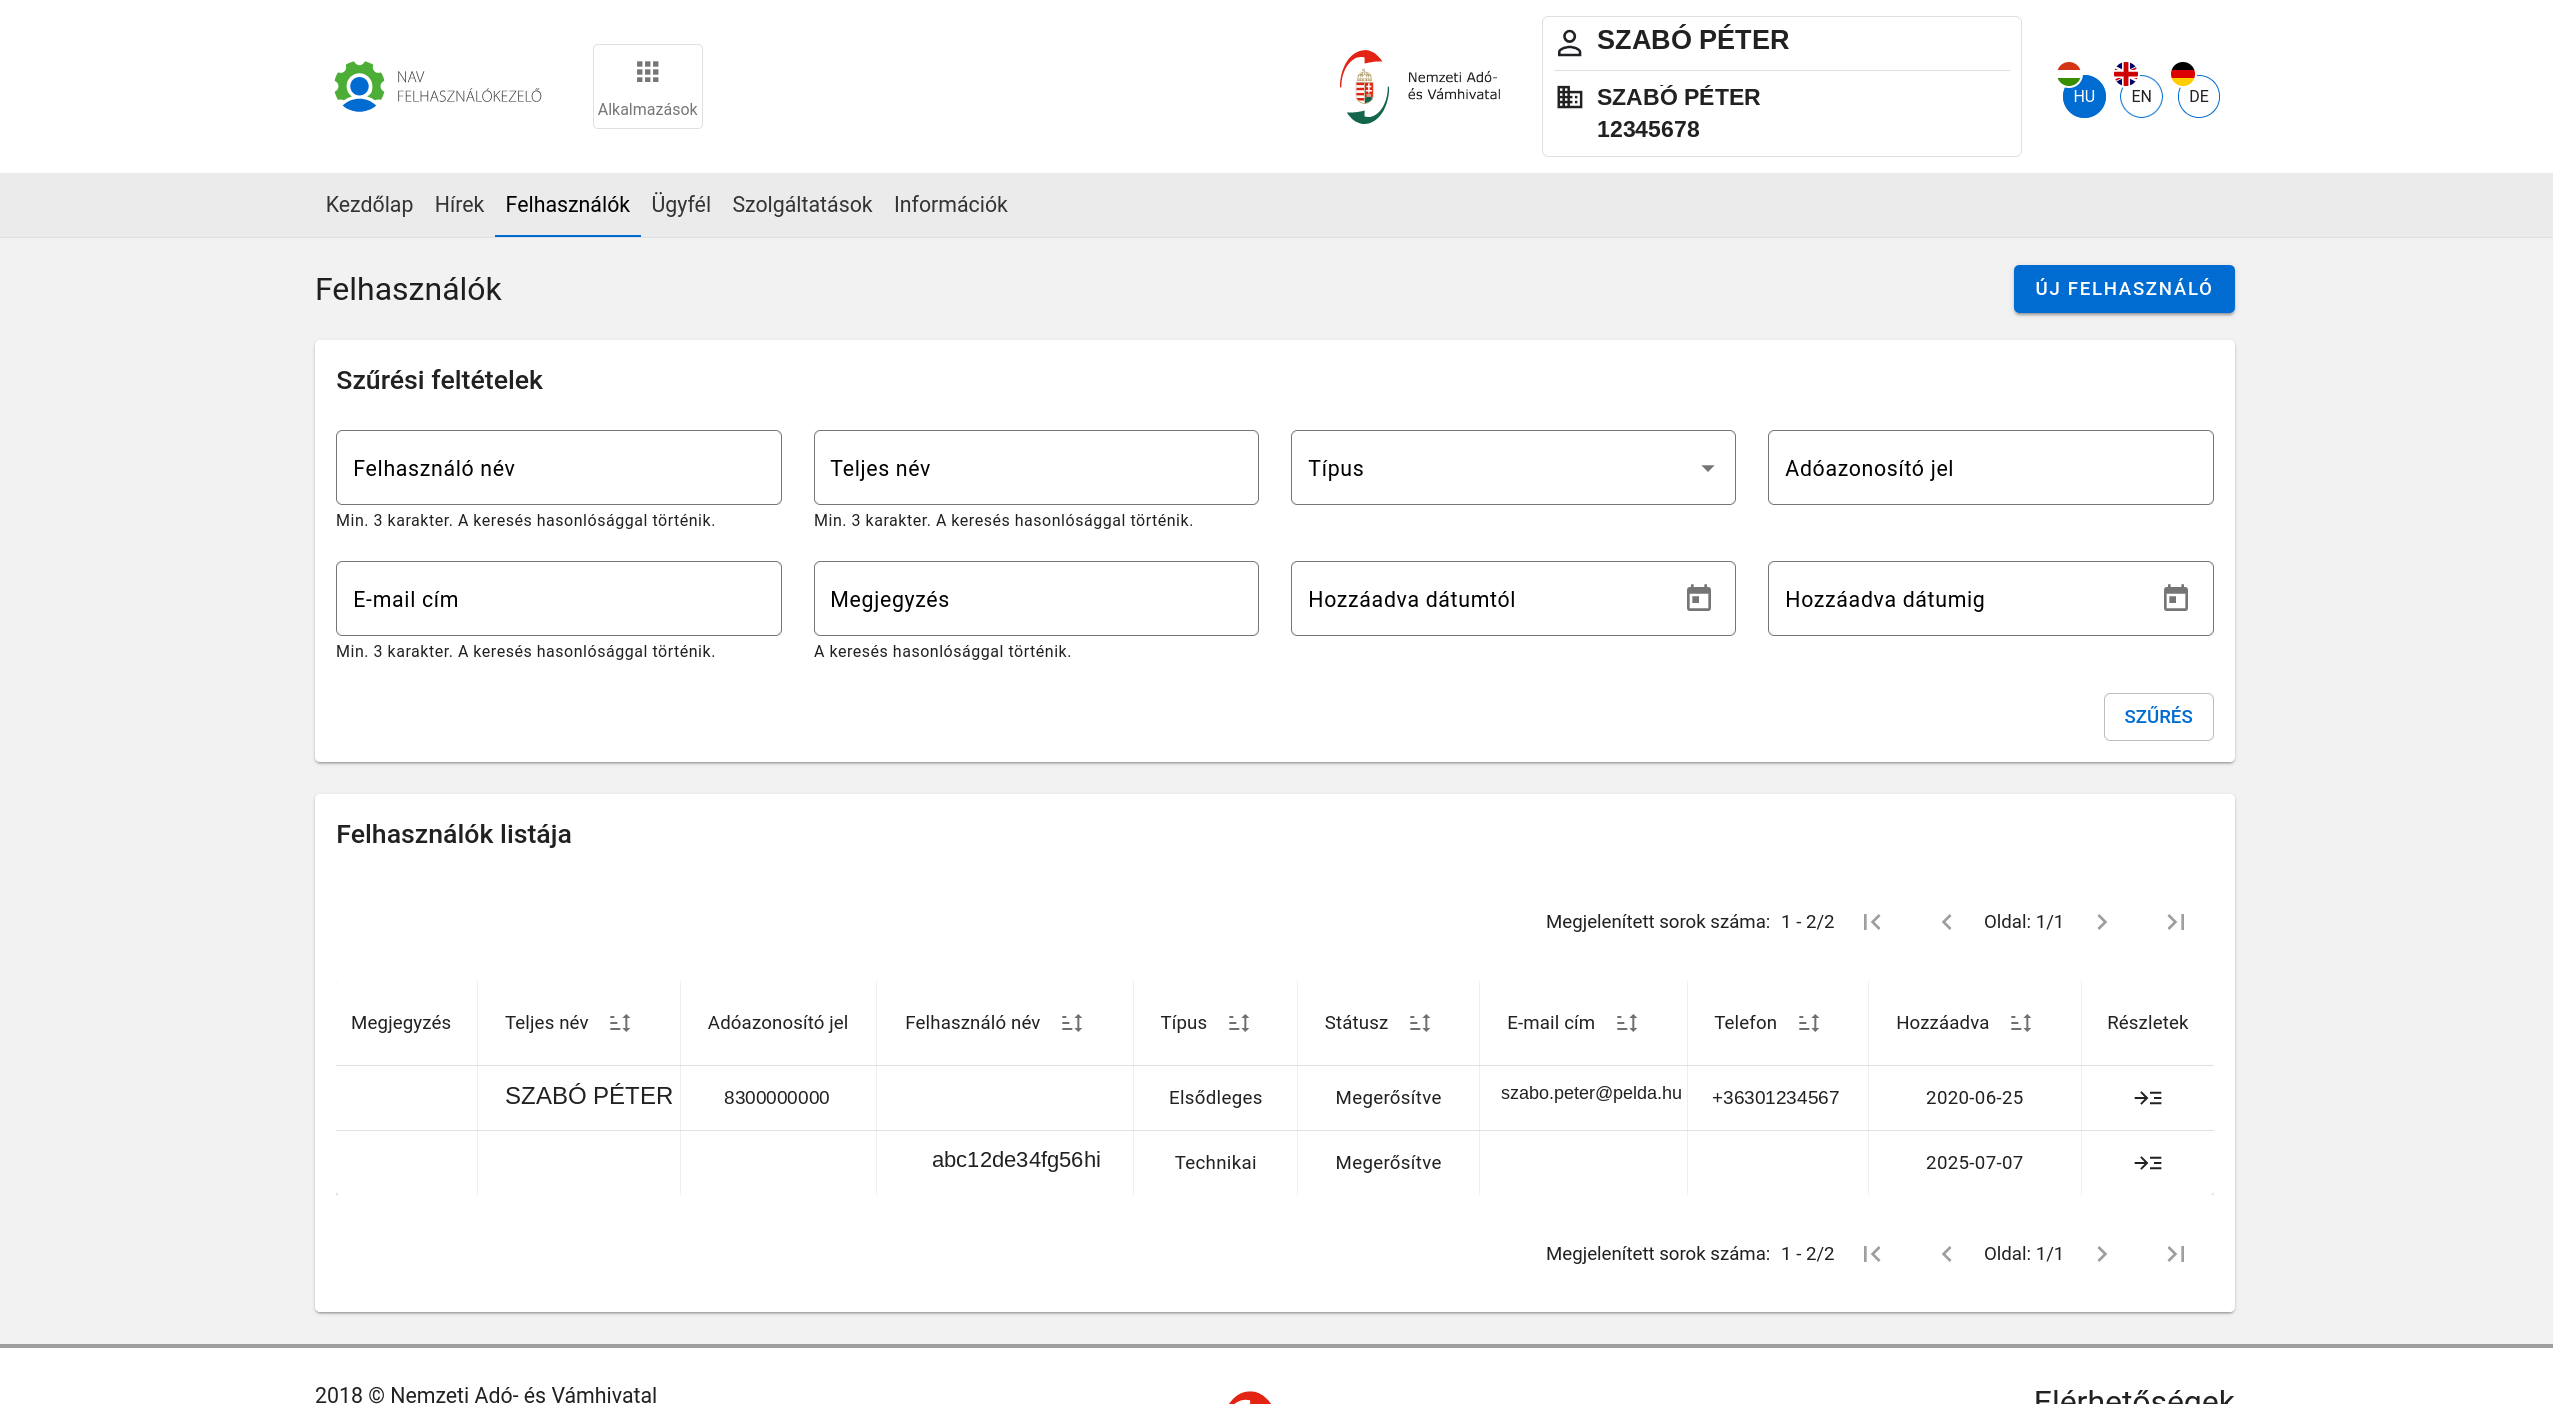Click the Technikai type cell
The image size is (2553, 1404).
[x=1215, y=1163]
